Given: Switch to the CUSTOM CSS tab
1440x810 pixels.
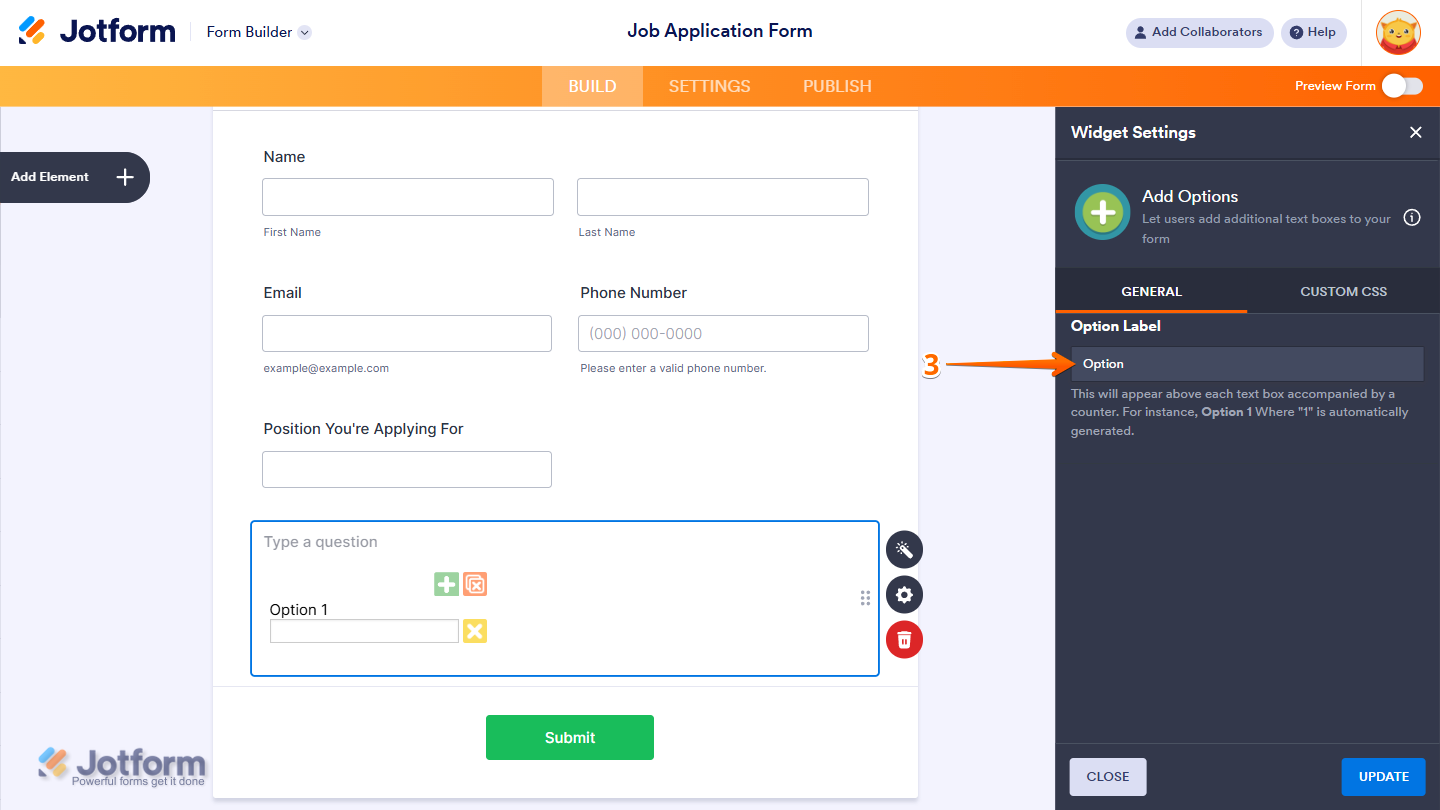Looking at the screenshot, I should pyautogui.click(x=1343, y=291).
